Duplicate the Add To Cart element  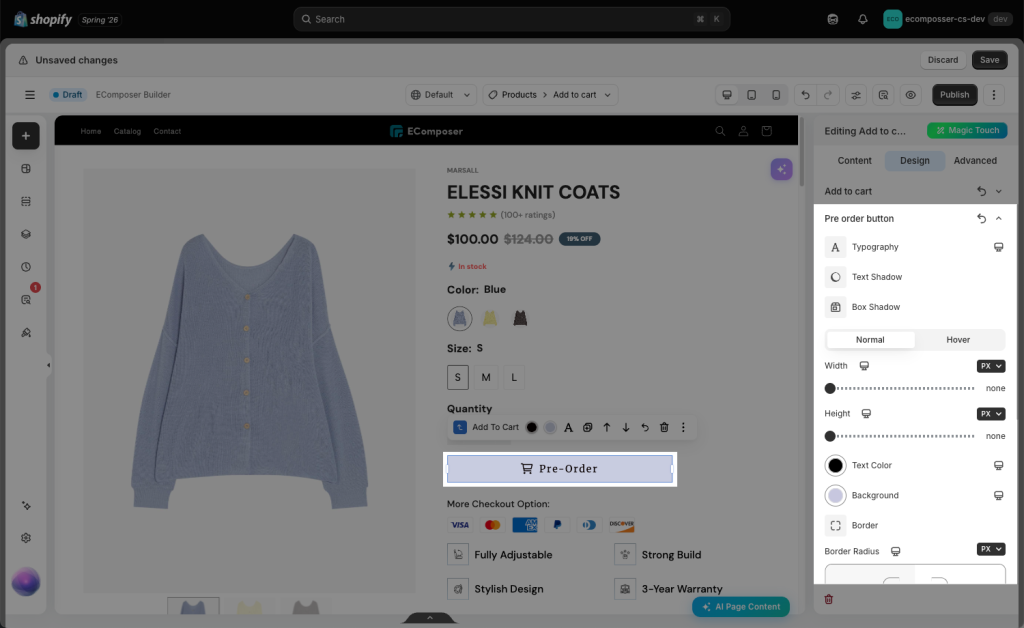click(587, 428)
